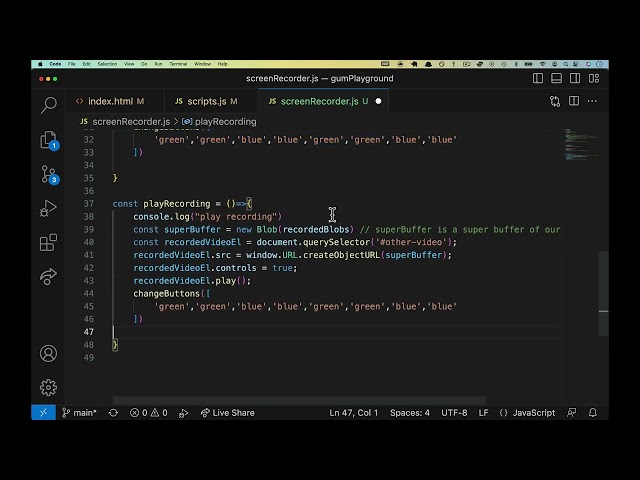Open the View menu
Image resolution: width=640 pixels, height=480 pixels.
tap(129, 64)
